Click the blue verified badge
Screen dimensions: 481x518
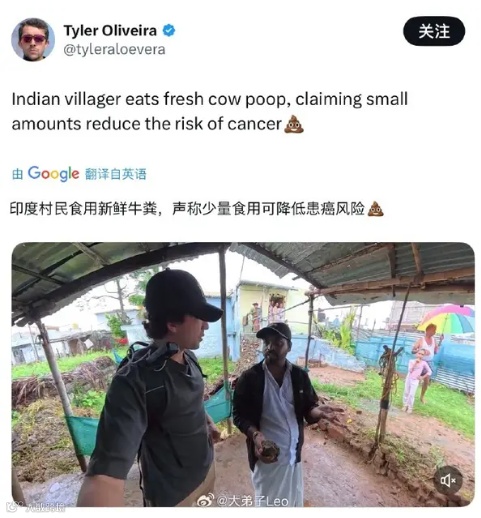(x=169, y=31)
